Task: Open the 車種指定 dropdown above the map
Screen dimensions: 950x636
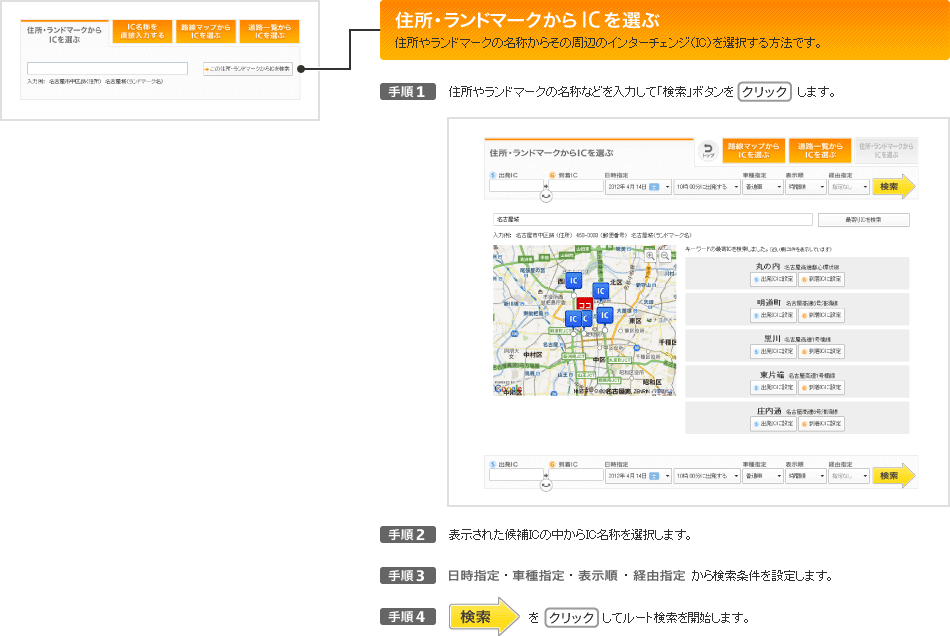Action: (x=763, y=187)
